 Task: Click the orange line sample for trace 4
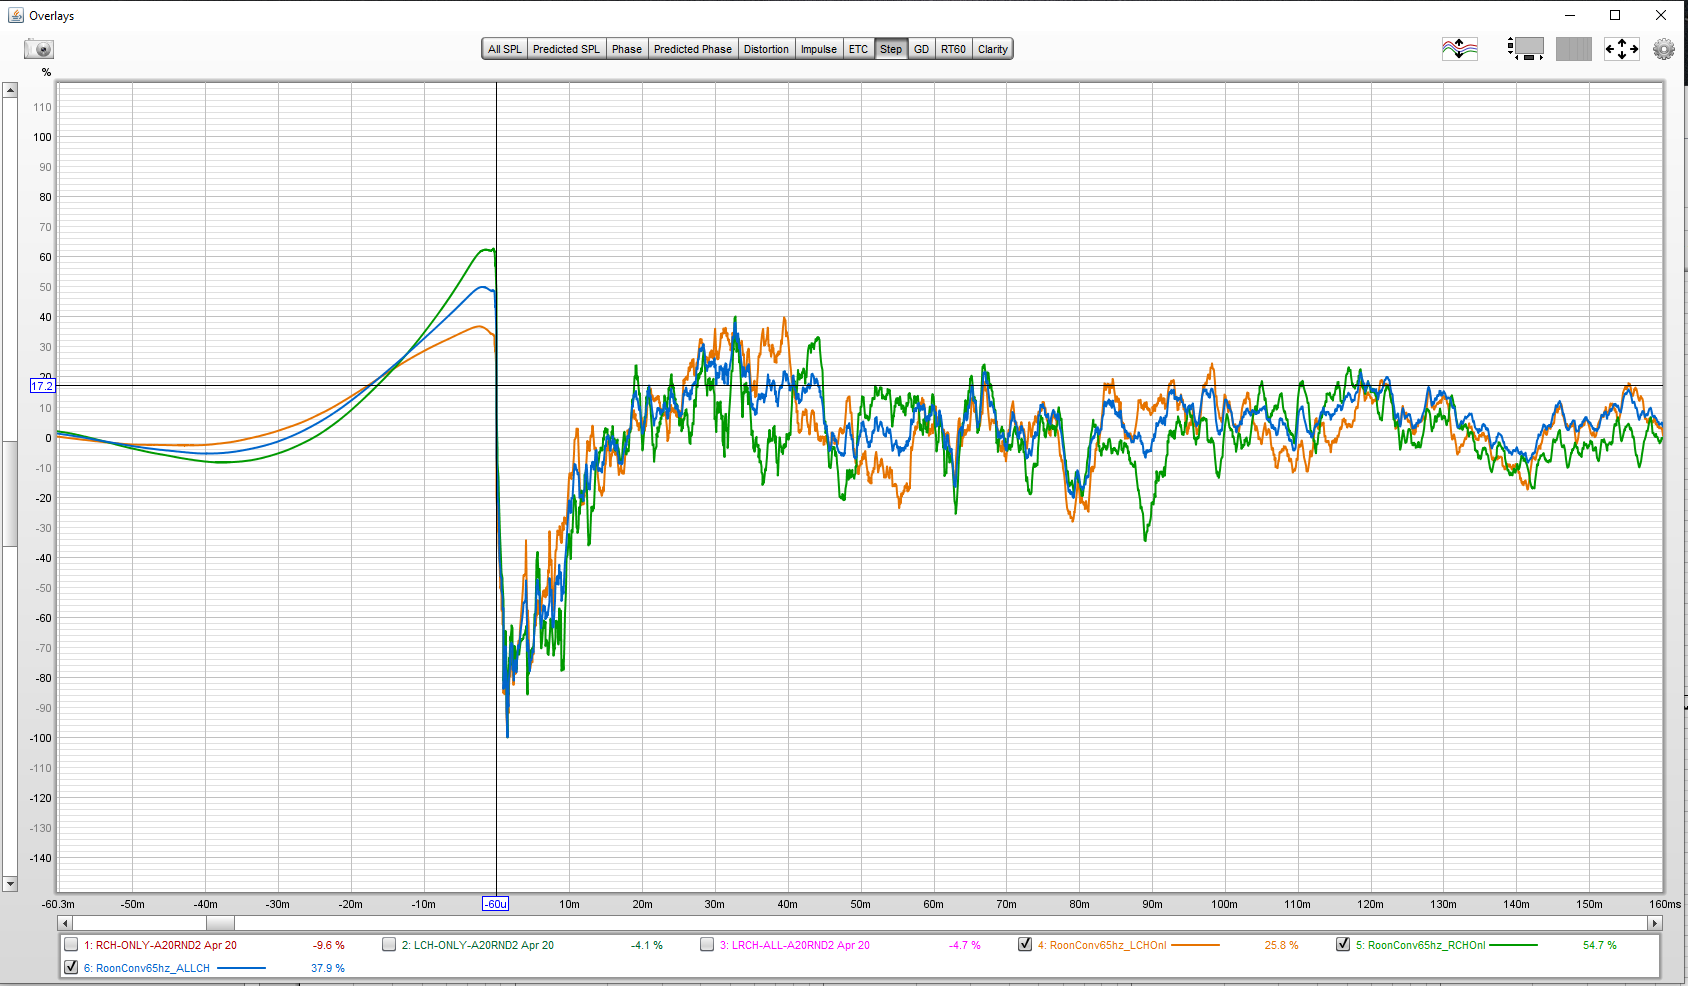(x=1195, y=945)
